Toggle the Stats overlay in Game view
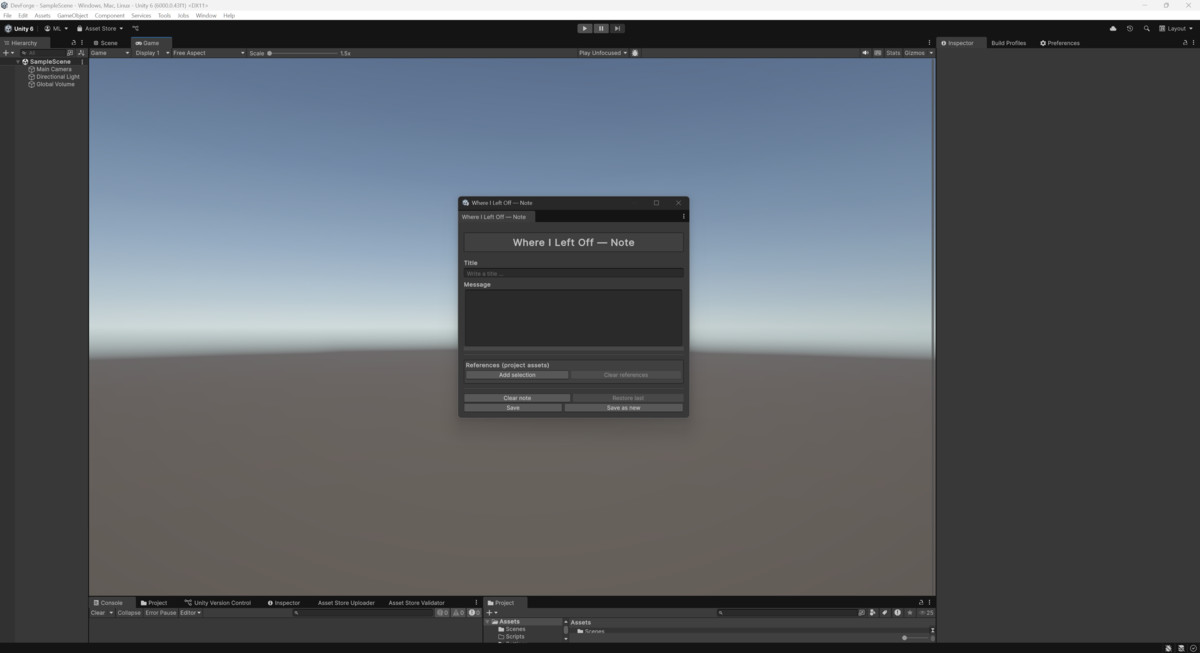The height and width of the screenshot is (653, 1200). pos(893,52)
